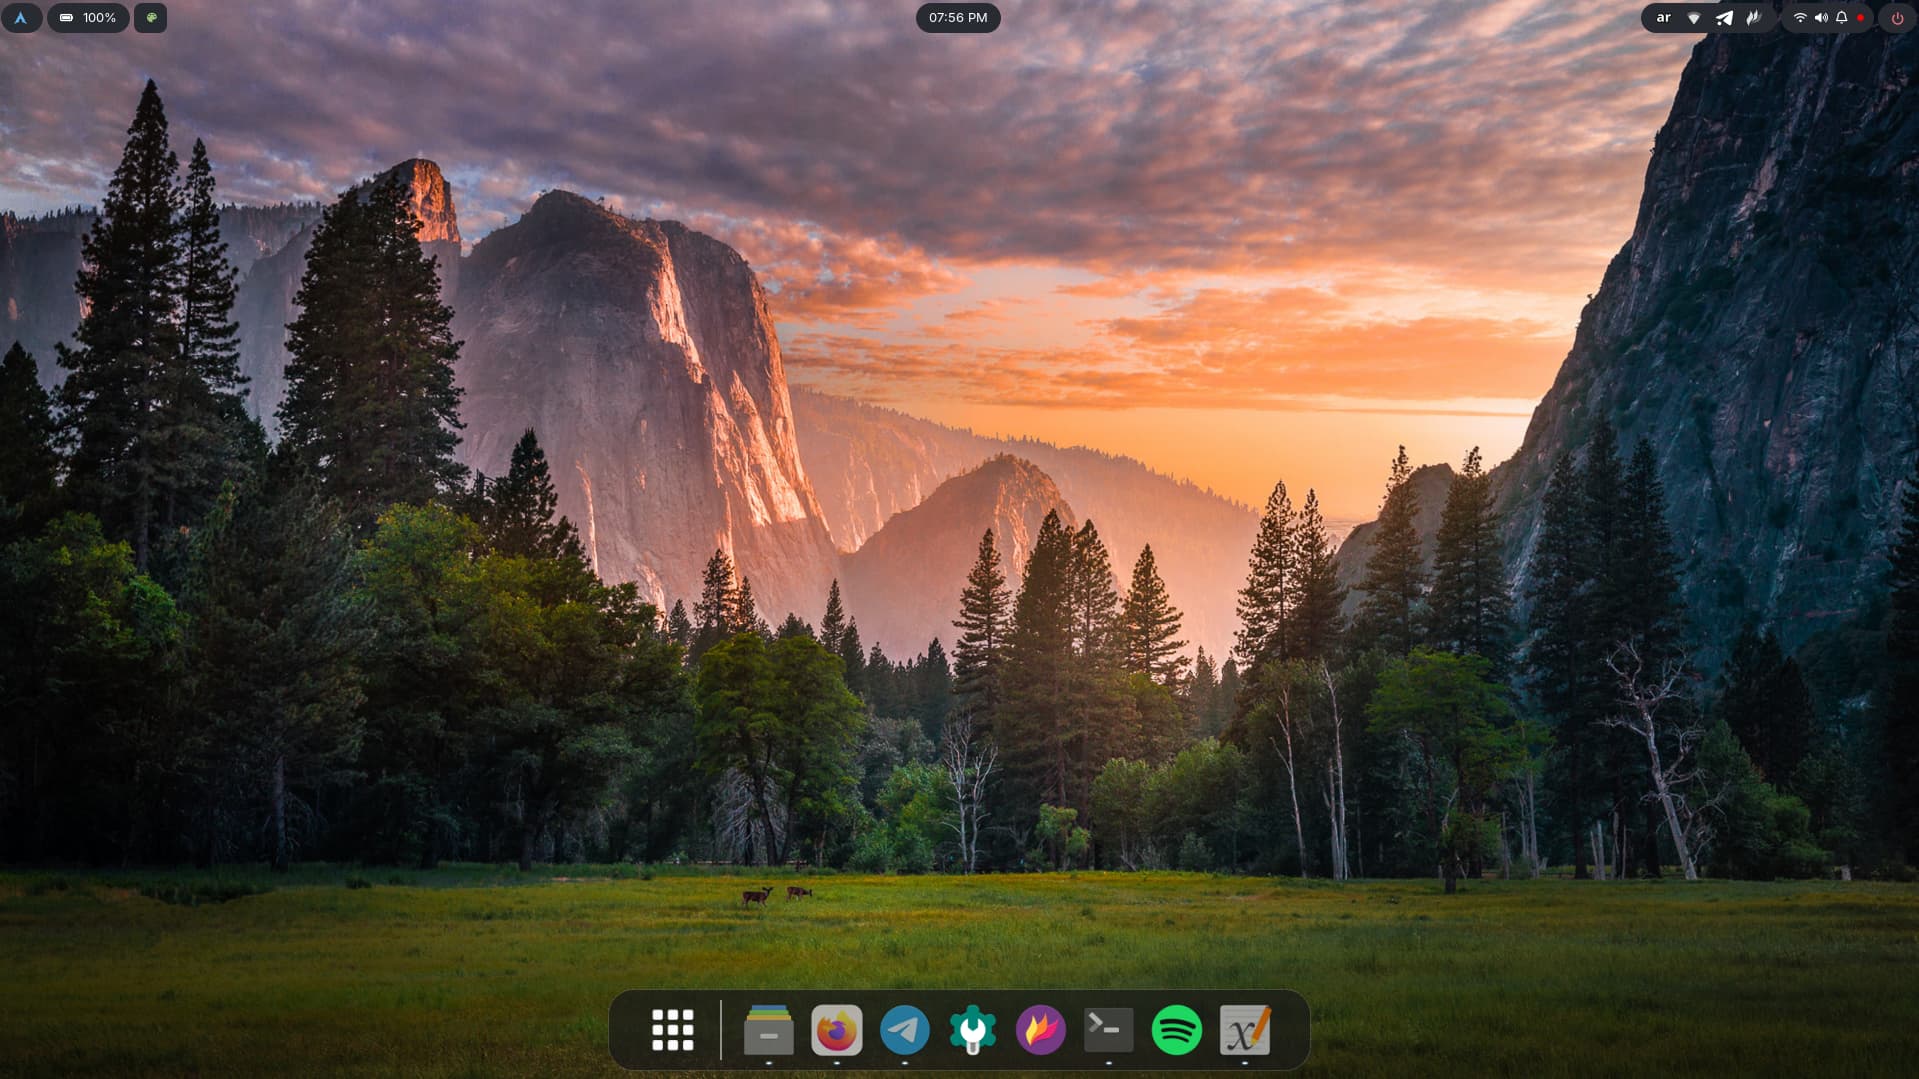Open the green color palette theme switcher
This screenshot has height=1079, width=1919.
[151, 18]
